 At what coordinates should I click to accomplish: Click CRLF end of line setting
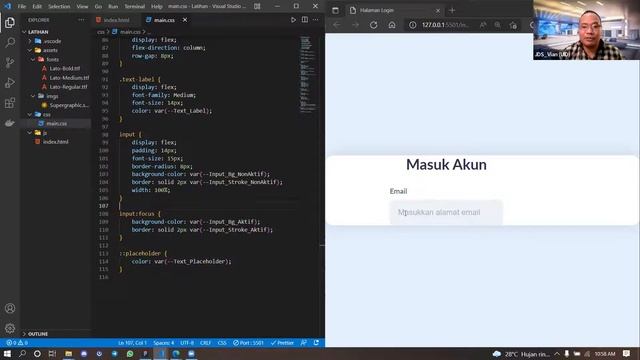click(x=206, y=343)
